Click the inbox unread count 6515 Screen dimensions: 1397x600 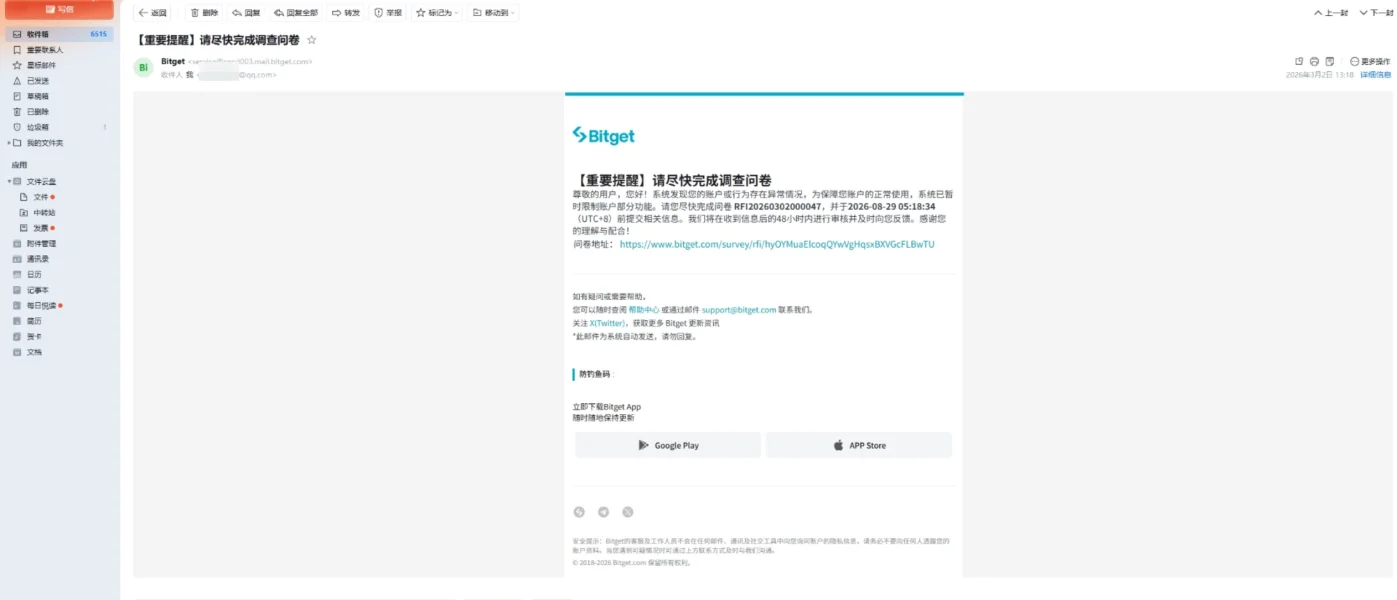[98, 34]
